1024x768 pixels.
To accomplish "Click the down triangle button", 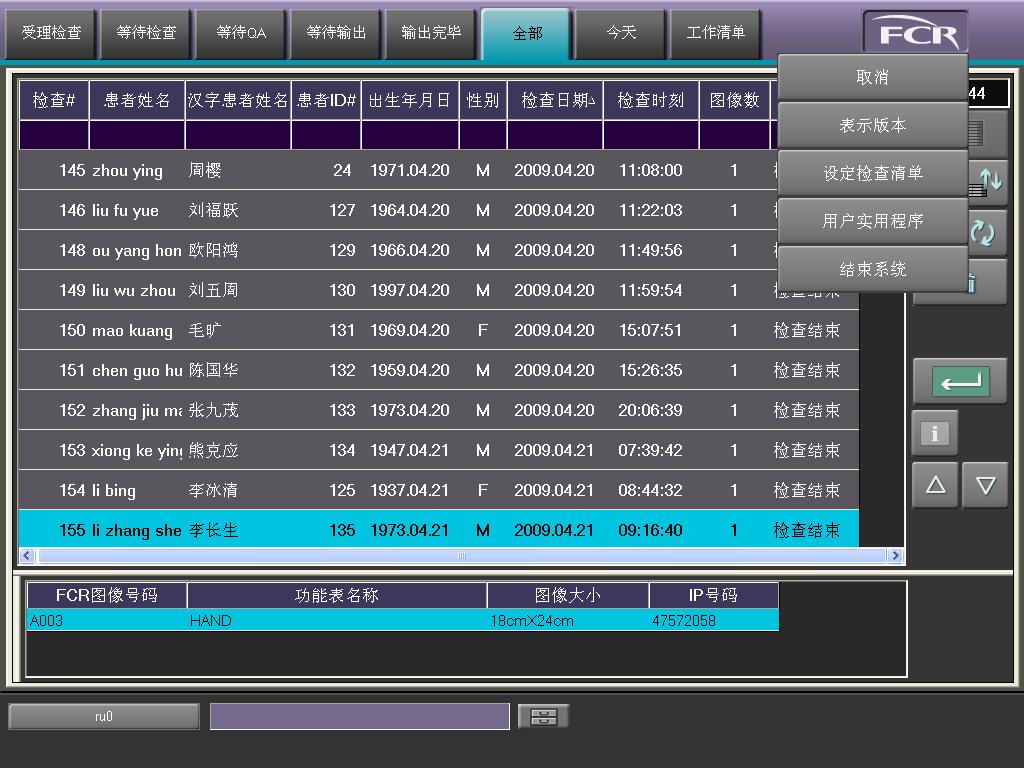I will pyautogui.click(x=985, y=485).
